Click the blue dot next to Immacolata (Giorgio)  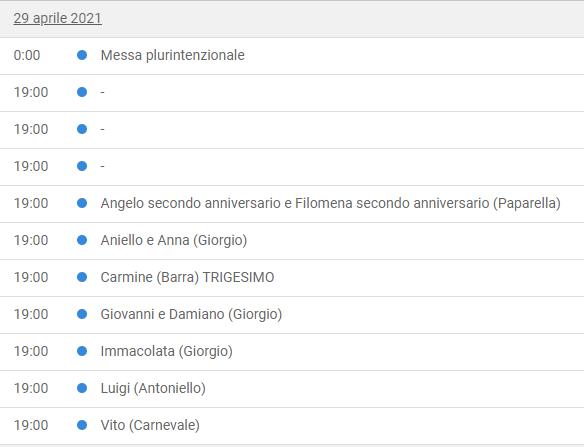[x=82, y=351]
